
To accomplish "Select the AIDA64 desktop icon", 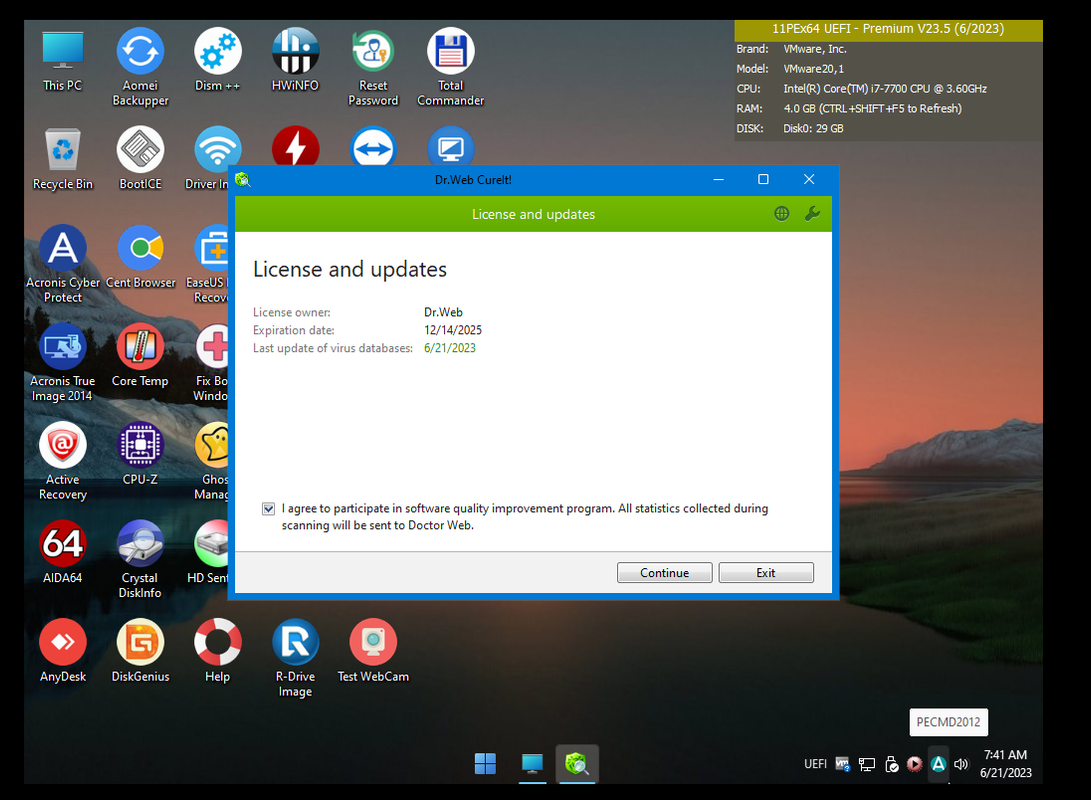I will [x=63, y=554].
